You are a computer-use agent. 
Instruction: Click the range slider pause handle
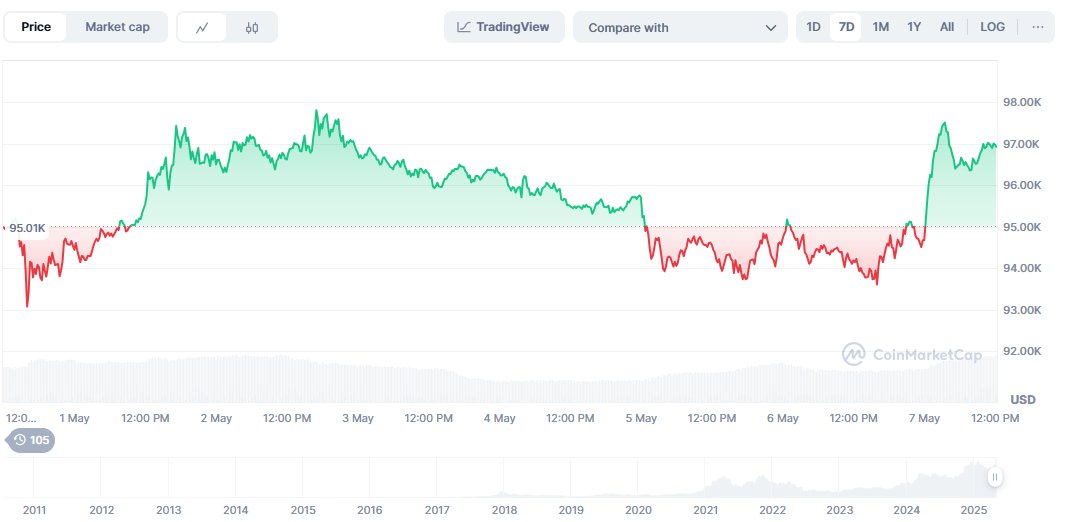(994, 478)
